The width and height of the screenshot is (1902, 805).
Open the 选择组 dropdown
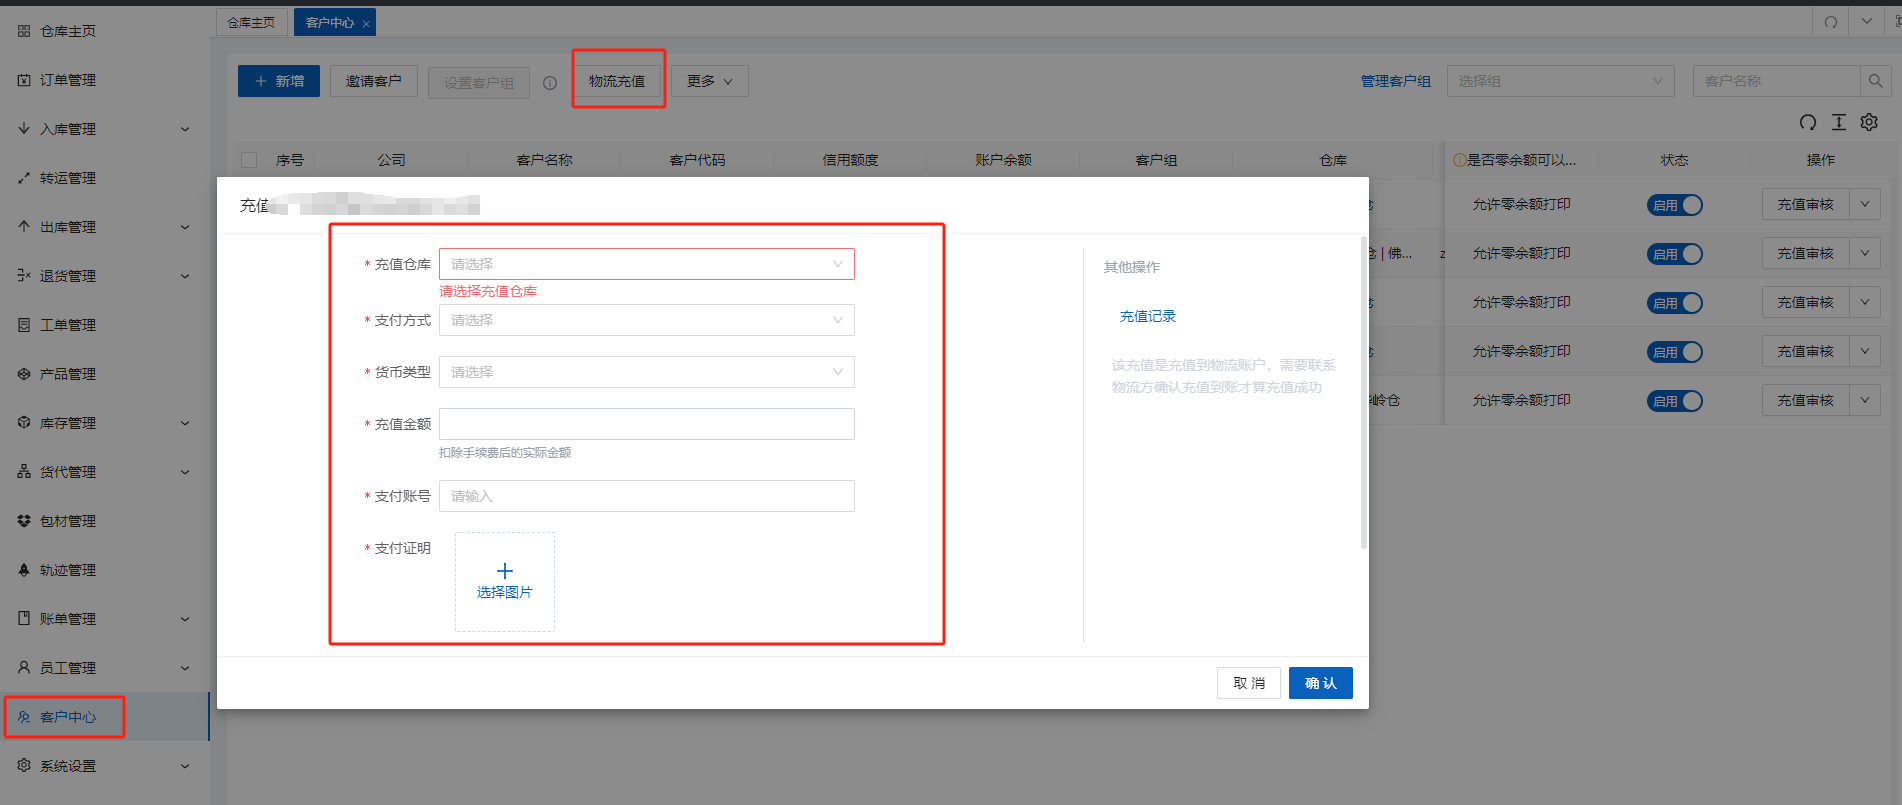(1561, 81)
